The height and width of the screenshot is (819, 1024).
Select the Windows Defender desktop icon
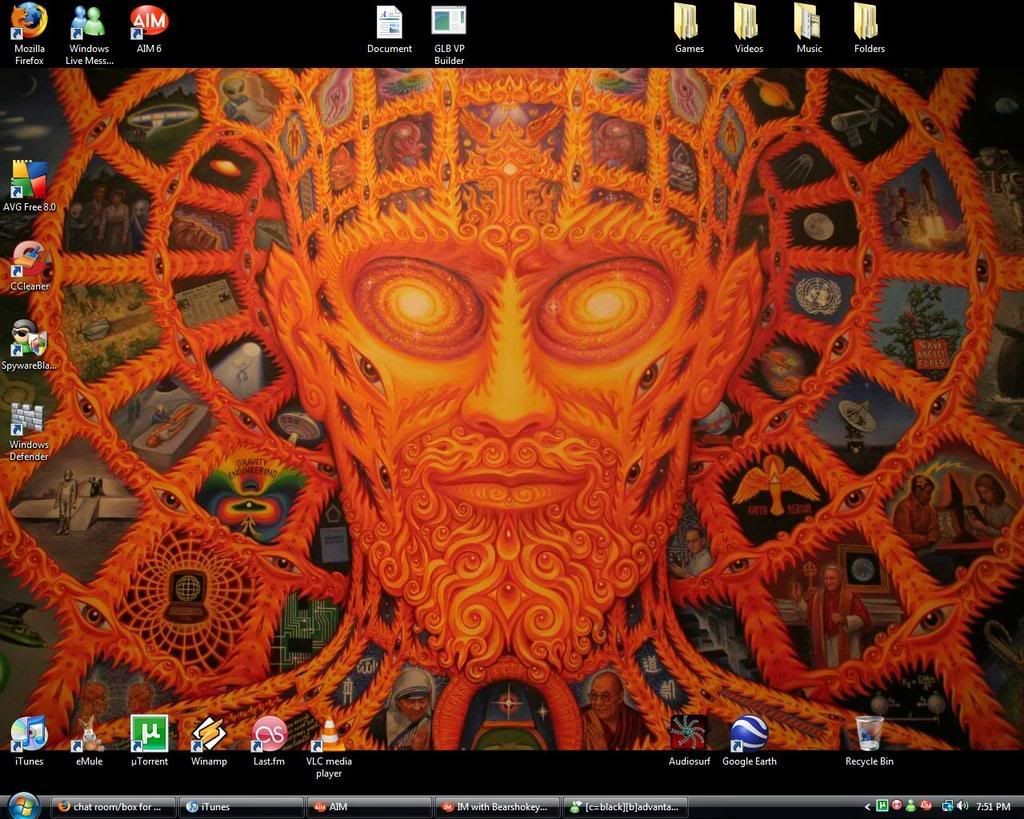pyautogui.click(x=29, y=432)
